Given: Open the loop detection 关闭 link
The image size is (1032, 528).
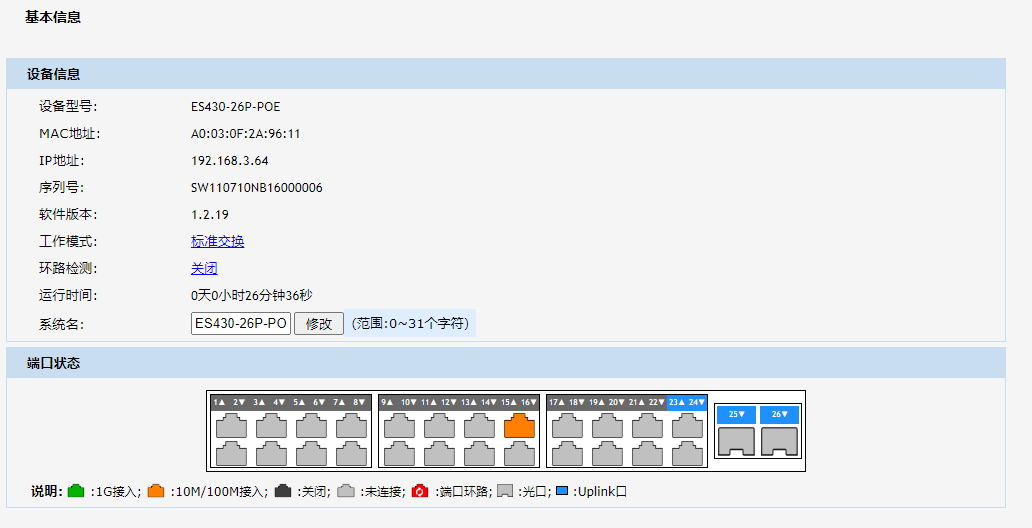Looking at the screenshot, I should tap(204, 268).
